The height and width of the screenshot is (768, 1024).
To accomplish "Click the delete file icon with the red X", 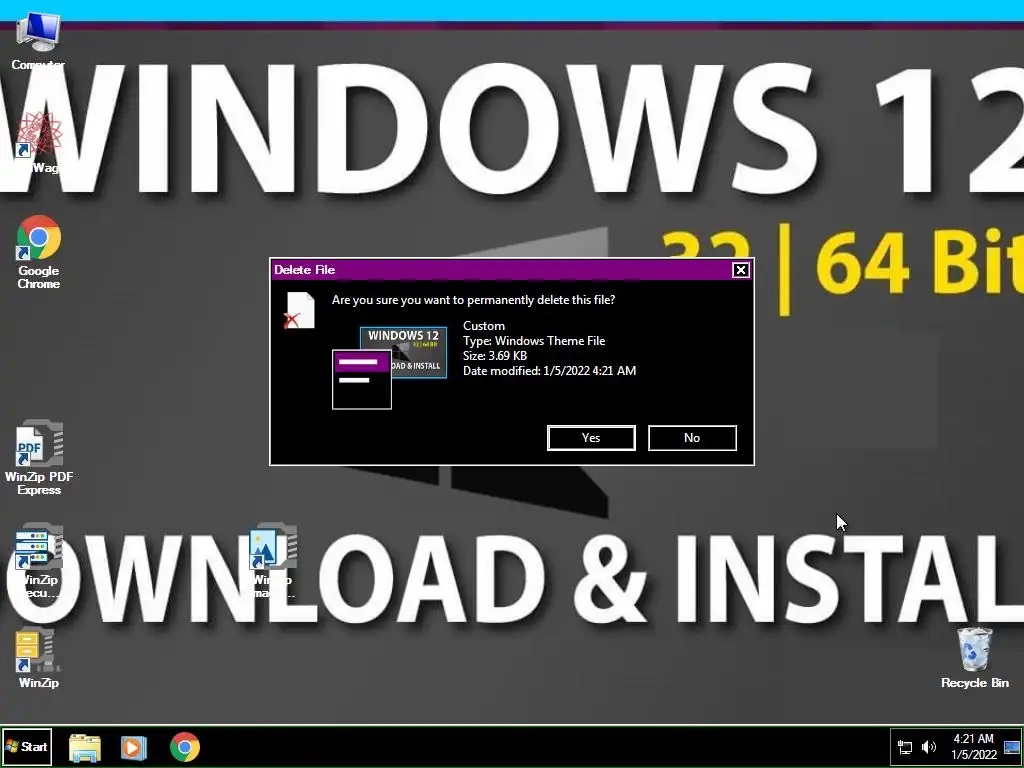I will click(300, 310).
